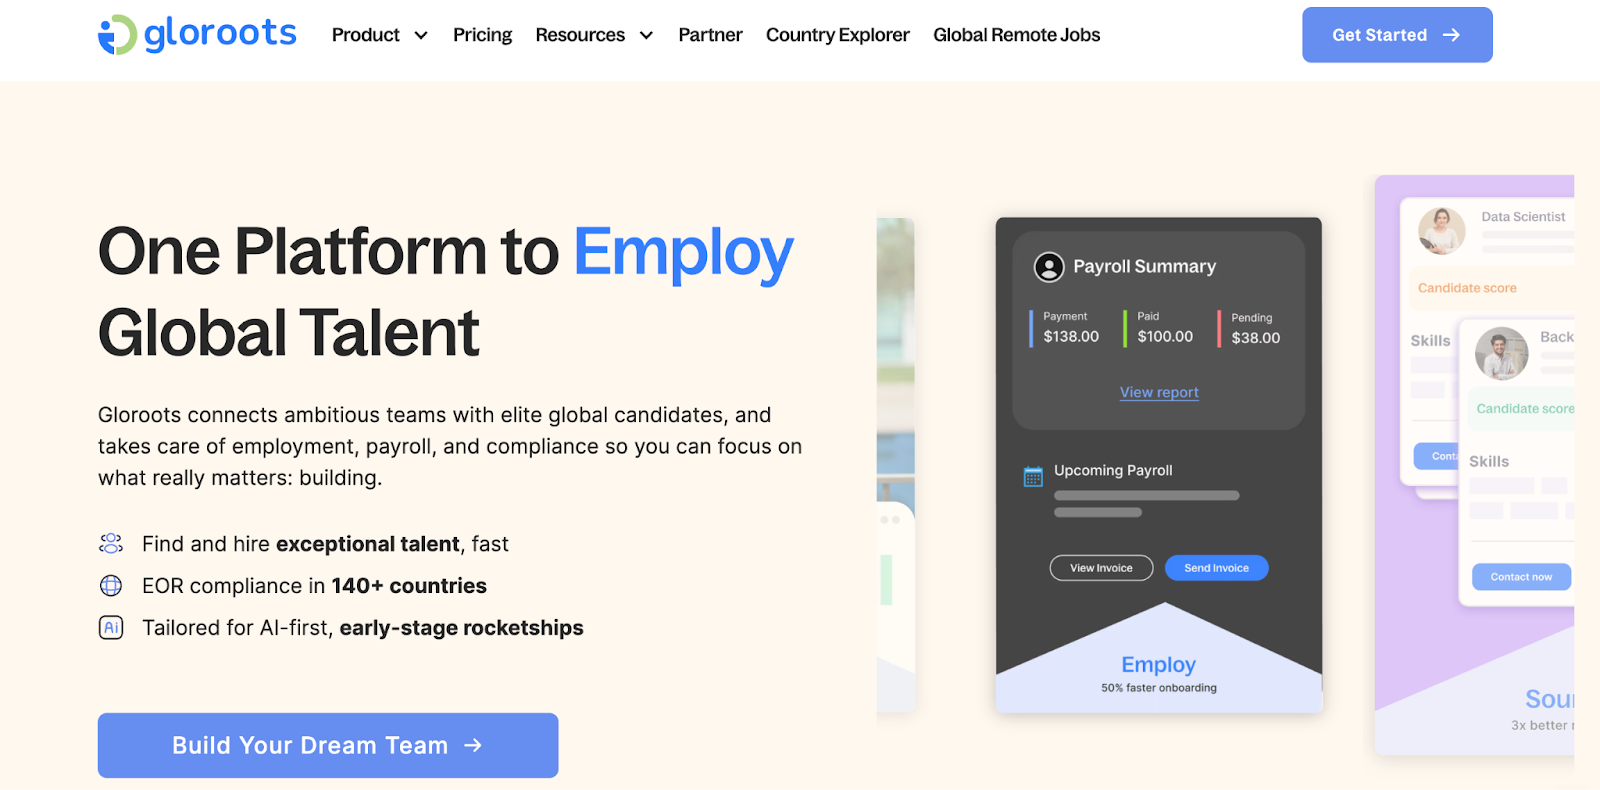
Task: Click the Upcoming Payroll calendar icon
Action: point(1033,477)
